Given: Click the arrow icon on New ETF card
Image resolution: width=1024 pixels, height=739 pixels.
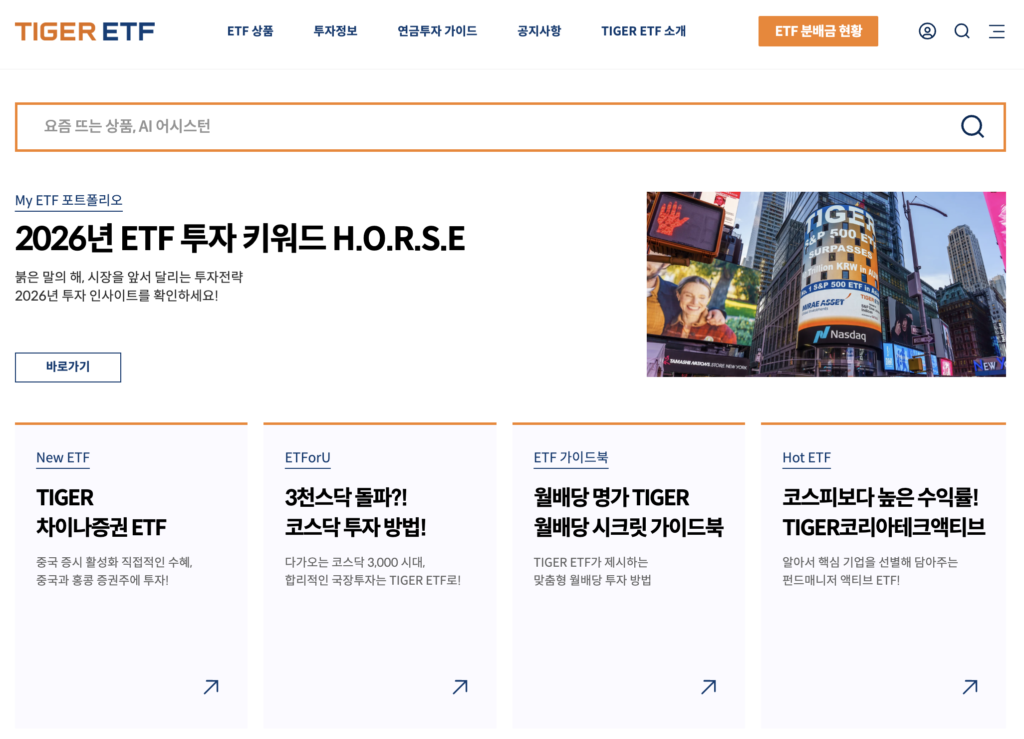Looking at the screenshot, I should 211,687.
